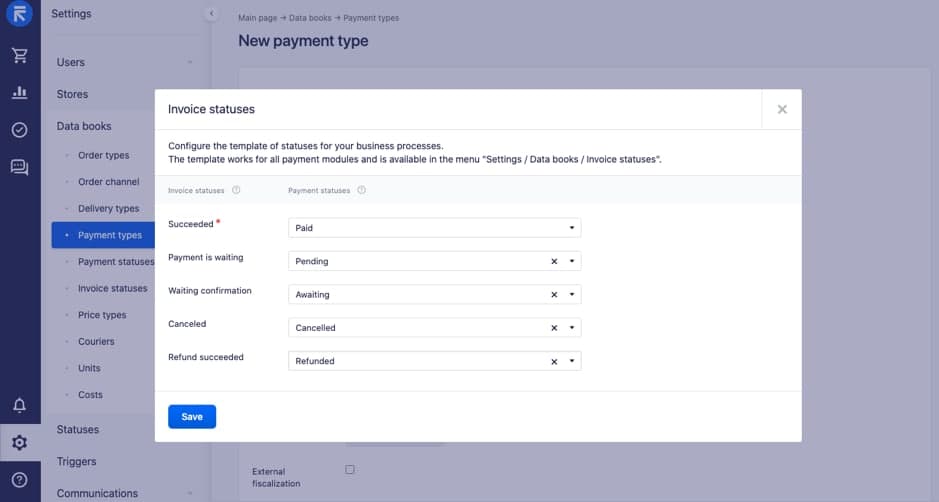939x502 pixels.
Task: Click info icon next to Payment statuses header
Action: click(x=362, y=190)
